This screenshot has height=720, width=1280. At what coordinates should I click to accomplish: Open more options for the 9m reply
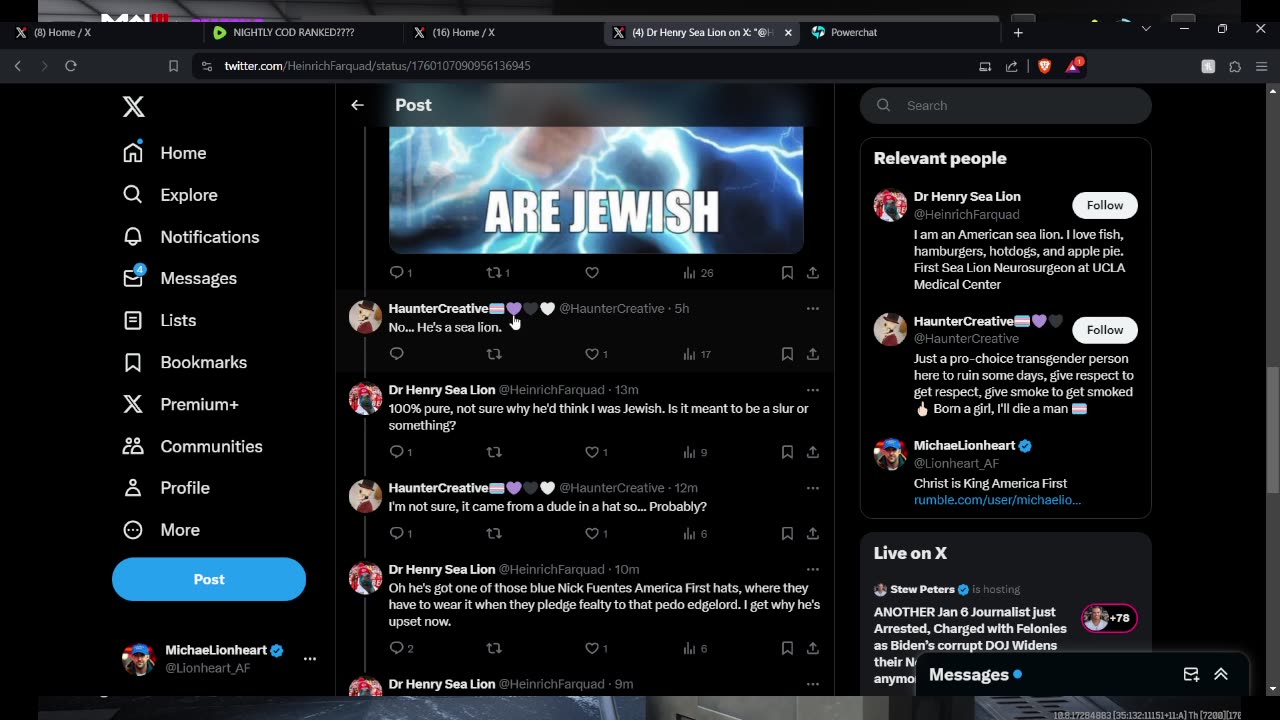[x=813, y=684]
